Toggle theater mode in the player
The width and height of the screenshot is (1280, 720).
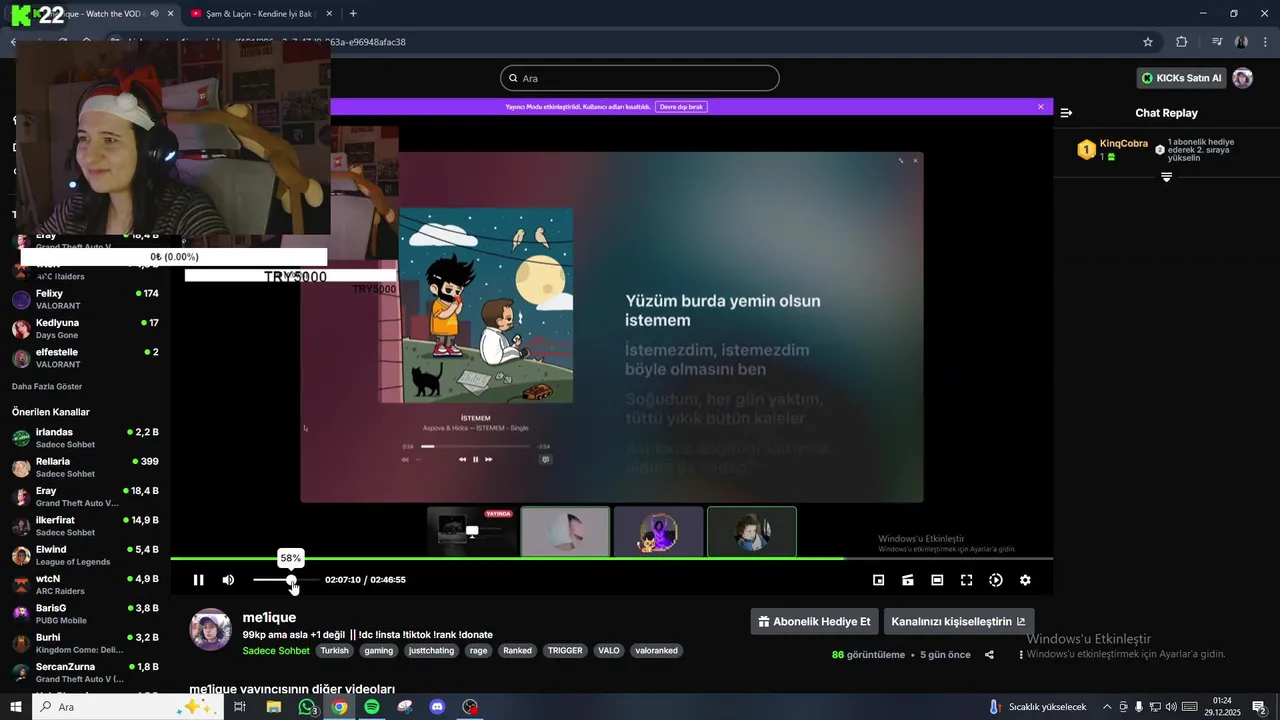937,580
